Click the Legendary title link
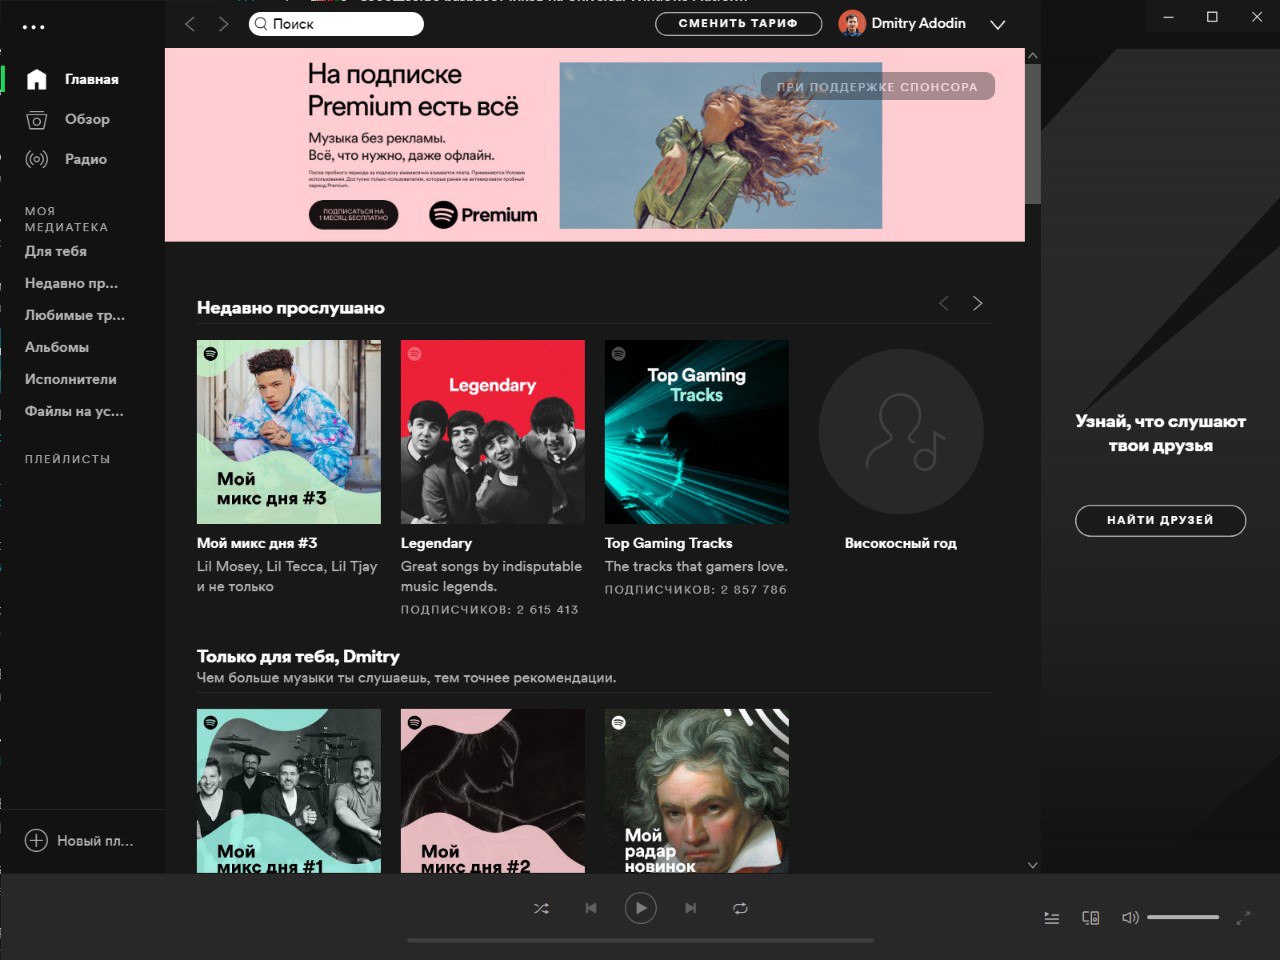Screen dimensions: 1280x960 tap(436, 543)
